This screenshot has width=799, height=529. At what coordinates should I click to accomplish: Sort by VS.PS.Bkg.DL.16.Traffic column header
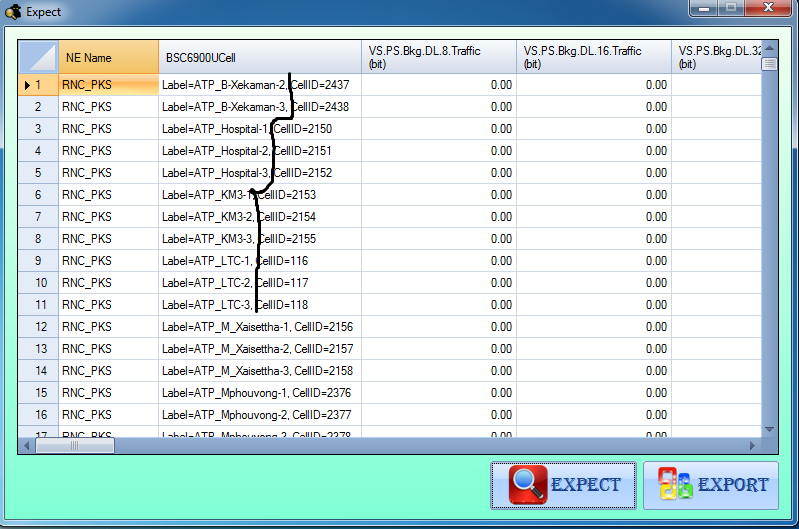click(594, 57)
